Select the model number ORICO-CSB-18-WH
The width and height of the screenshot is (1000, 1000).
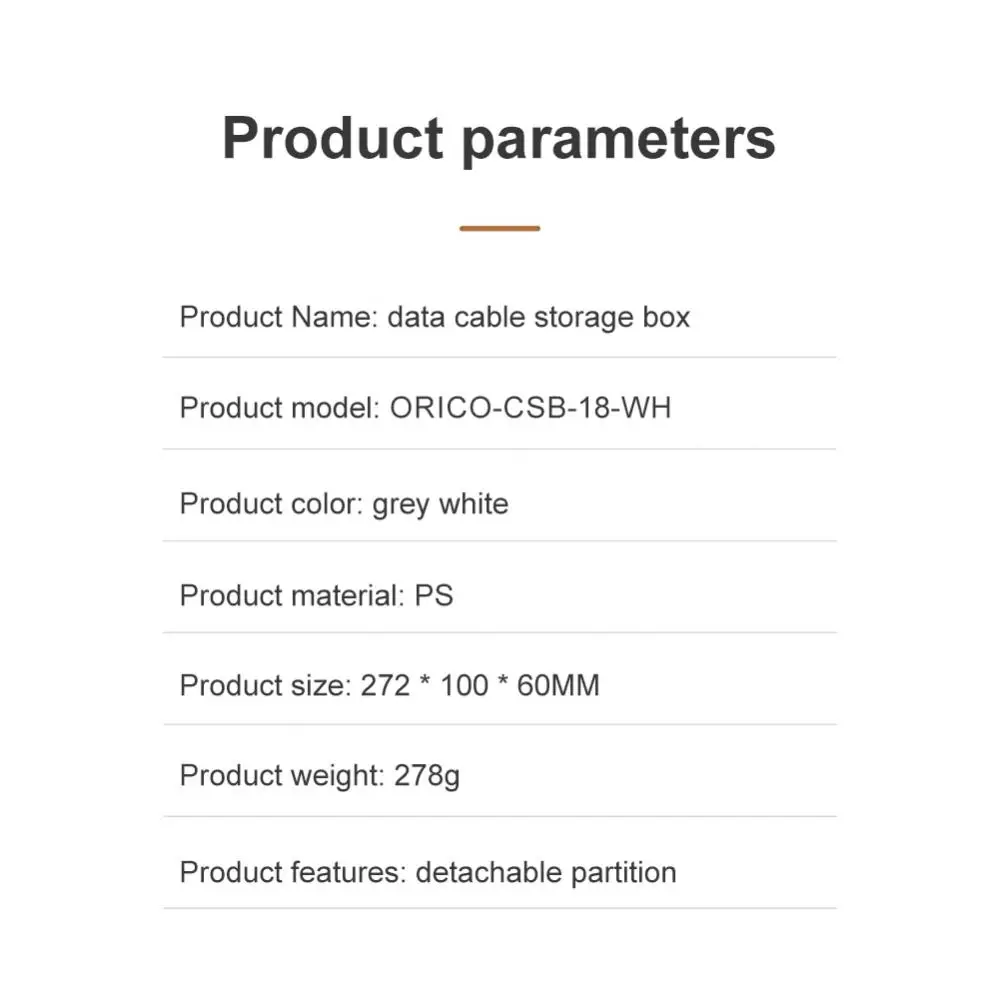pos(530,408)
